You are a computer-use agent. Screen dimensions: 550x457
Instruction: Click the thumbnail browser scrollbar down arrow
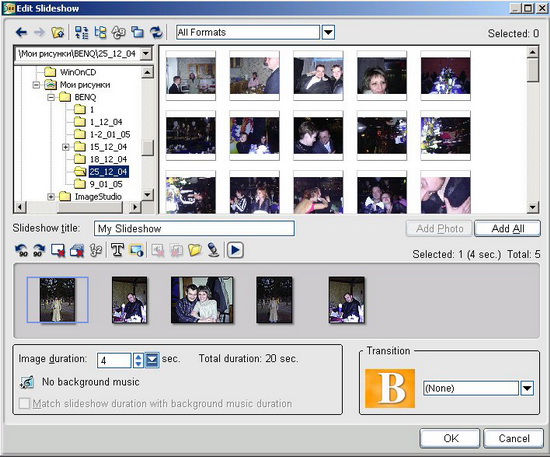pos(533,207)
